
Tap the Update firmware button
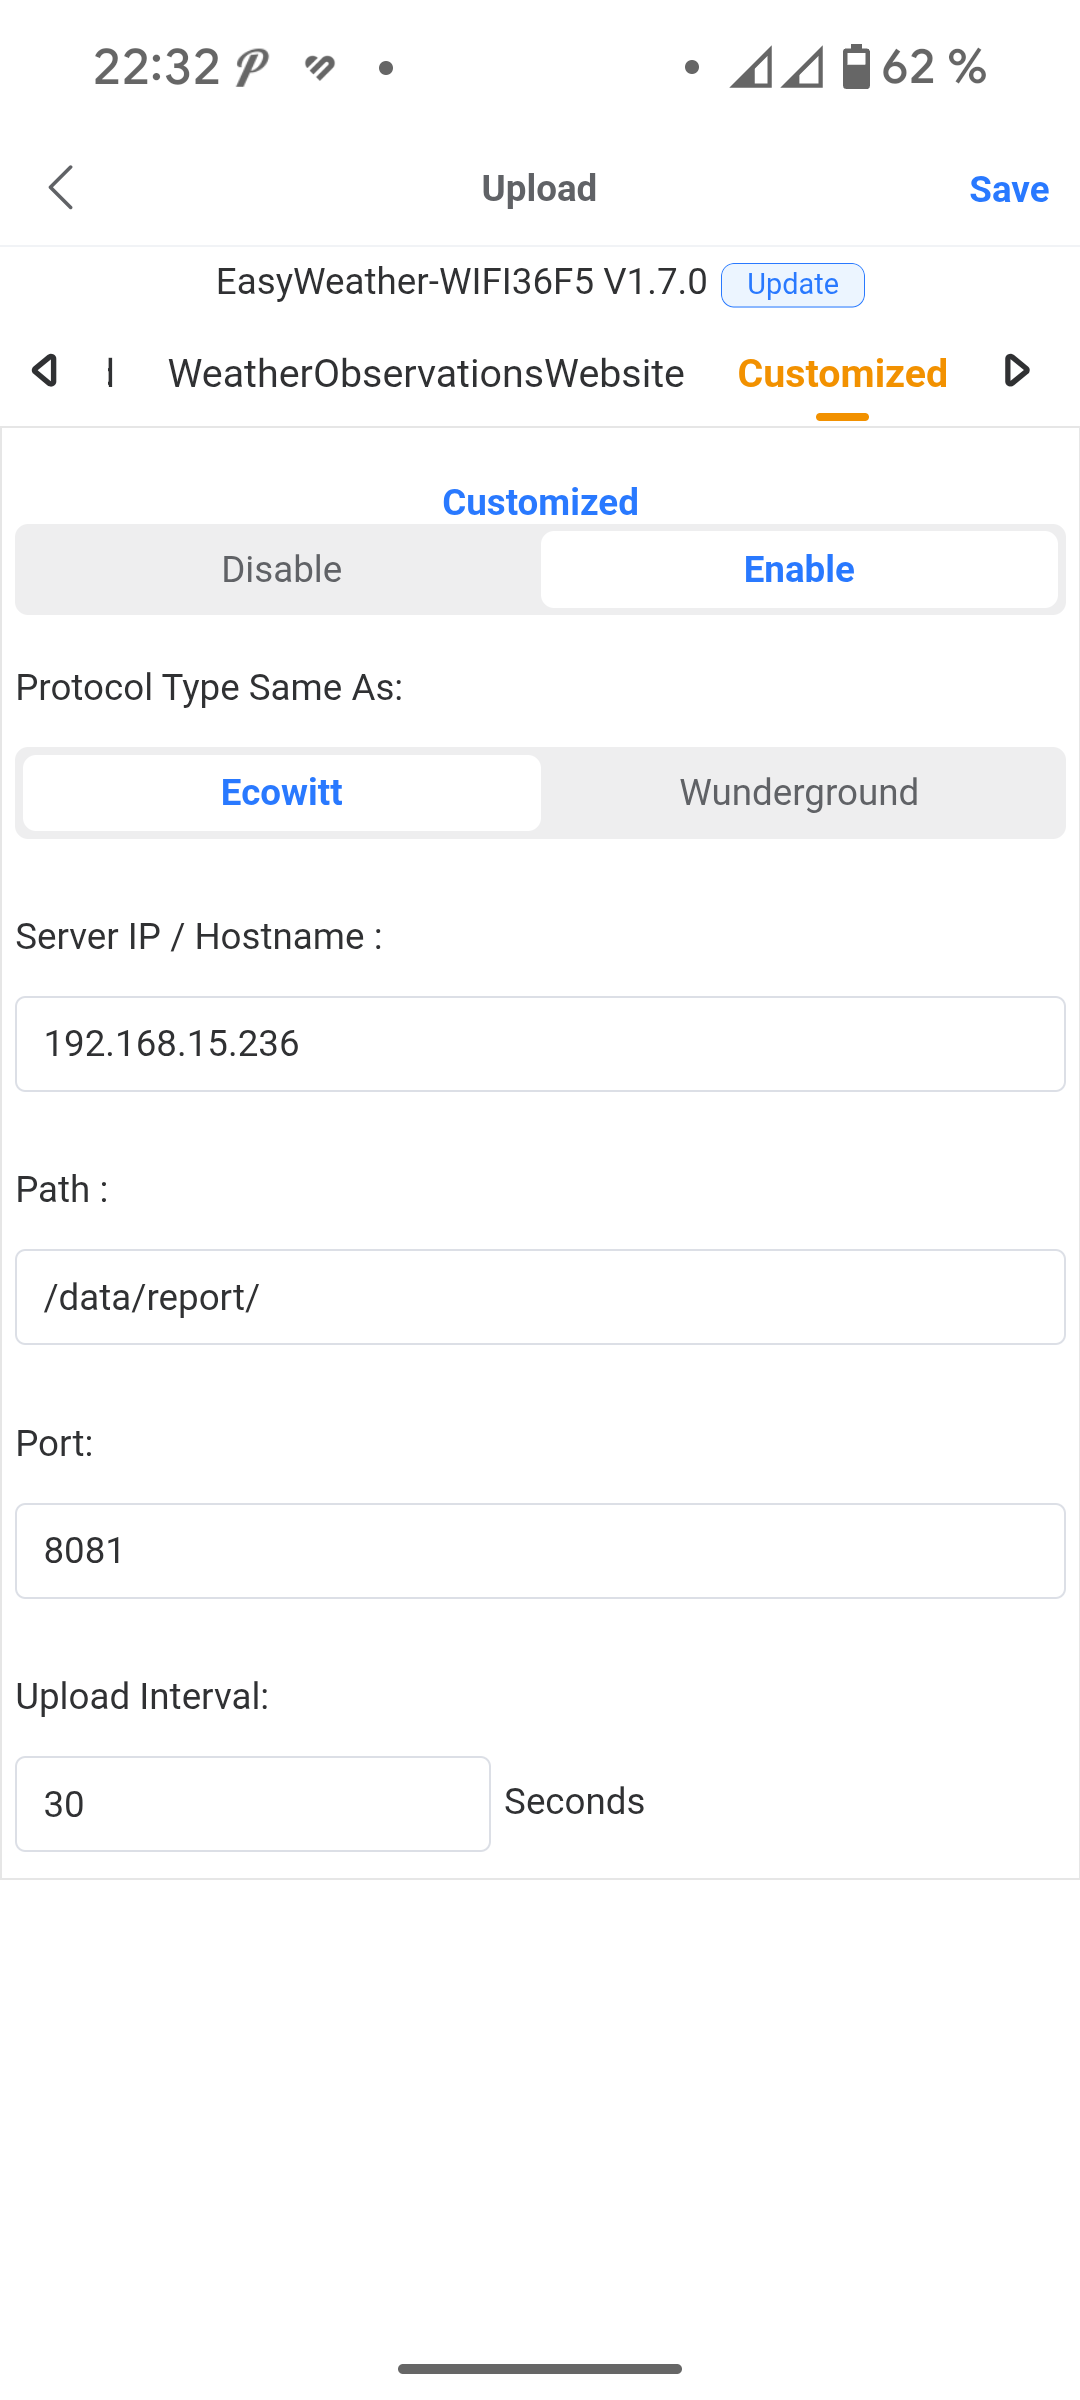(793, 285)
